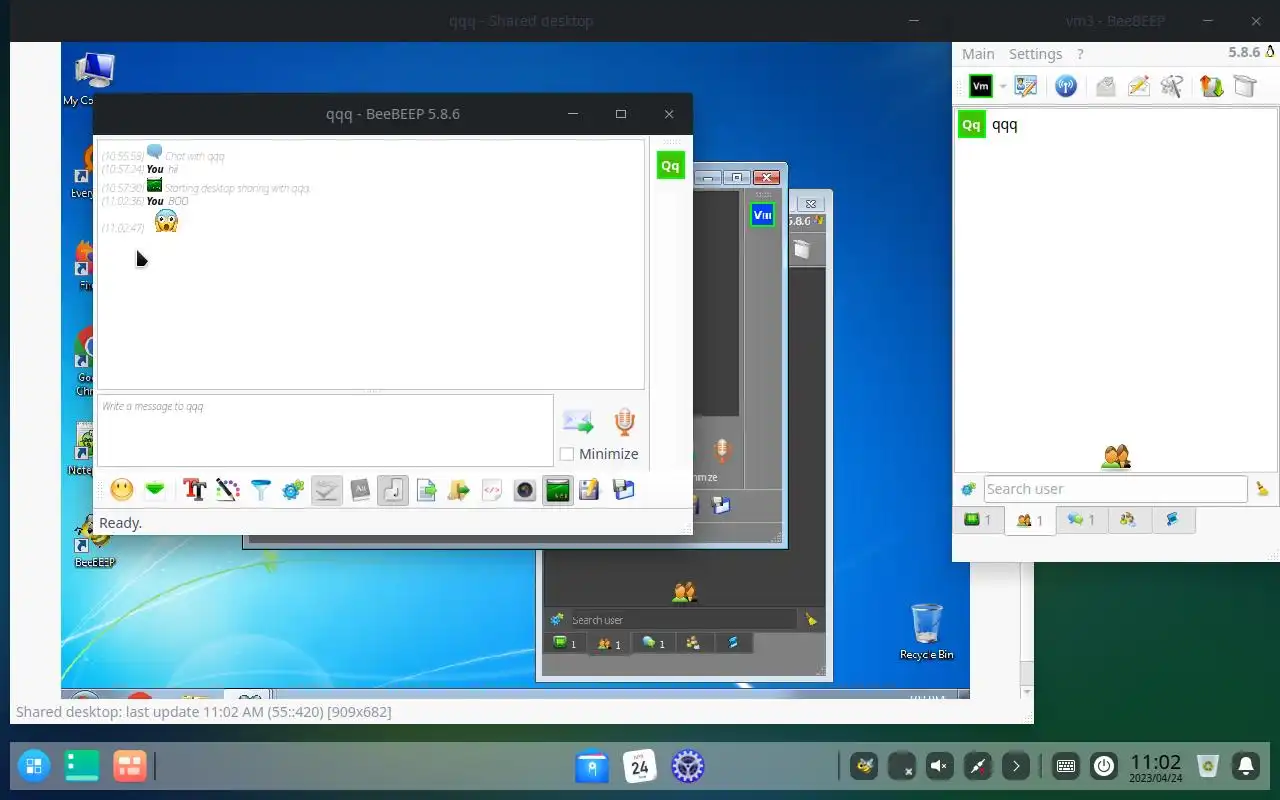
Task: Open the green desktop icon on dock
Action: pyautogui.click(x=82, y=766)
